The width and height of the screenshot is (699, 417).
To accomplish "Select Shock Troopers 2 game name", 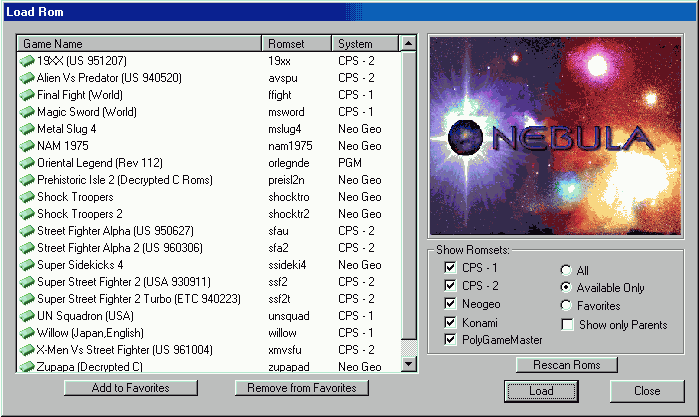I will tap(80, 214).
